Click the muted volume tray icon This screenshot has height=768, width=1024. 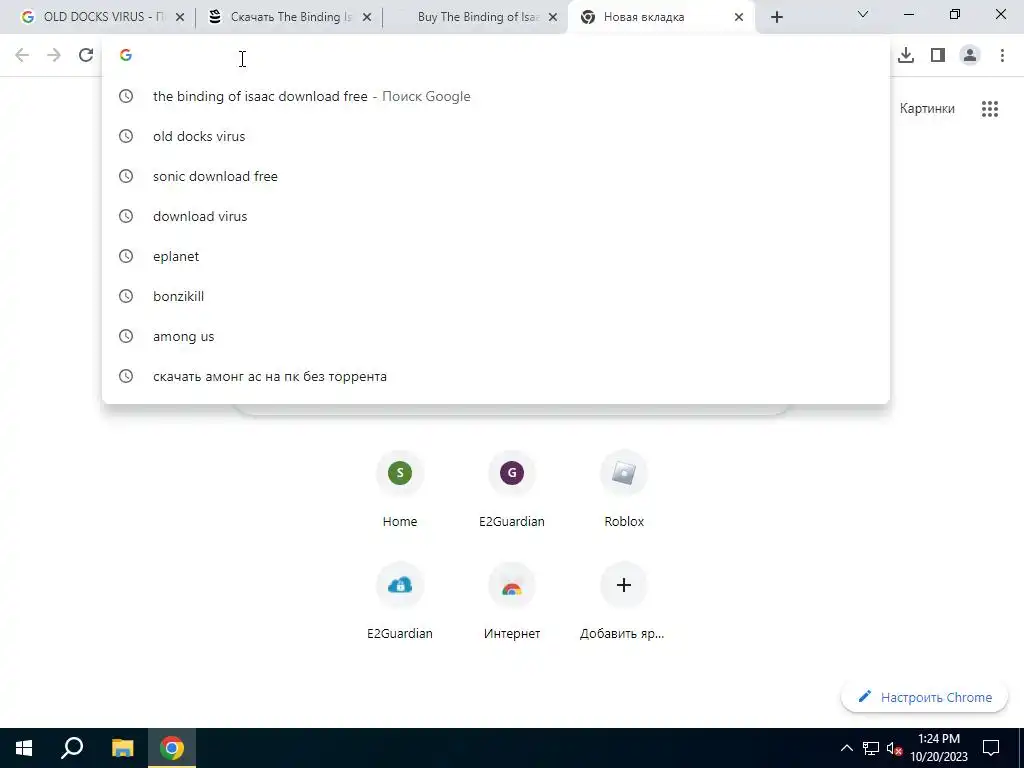[894, 748]
